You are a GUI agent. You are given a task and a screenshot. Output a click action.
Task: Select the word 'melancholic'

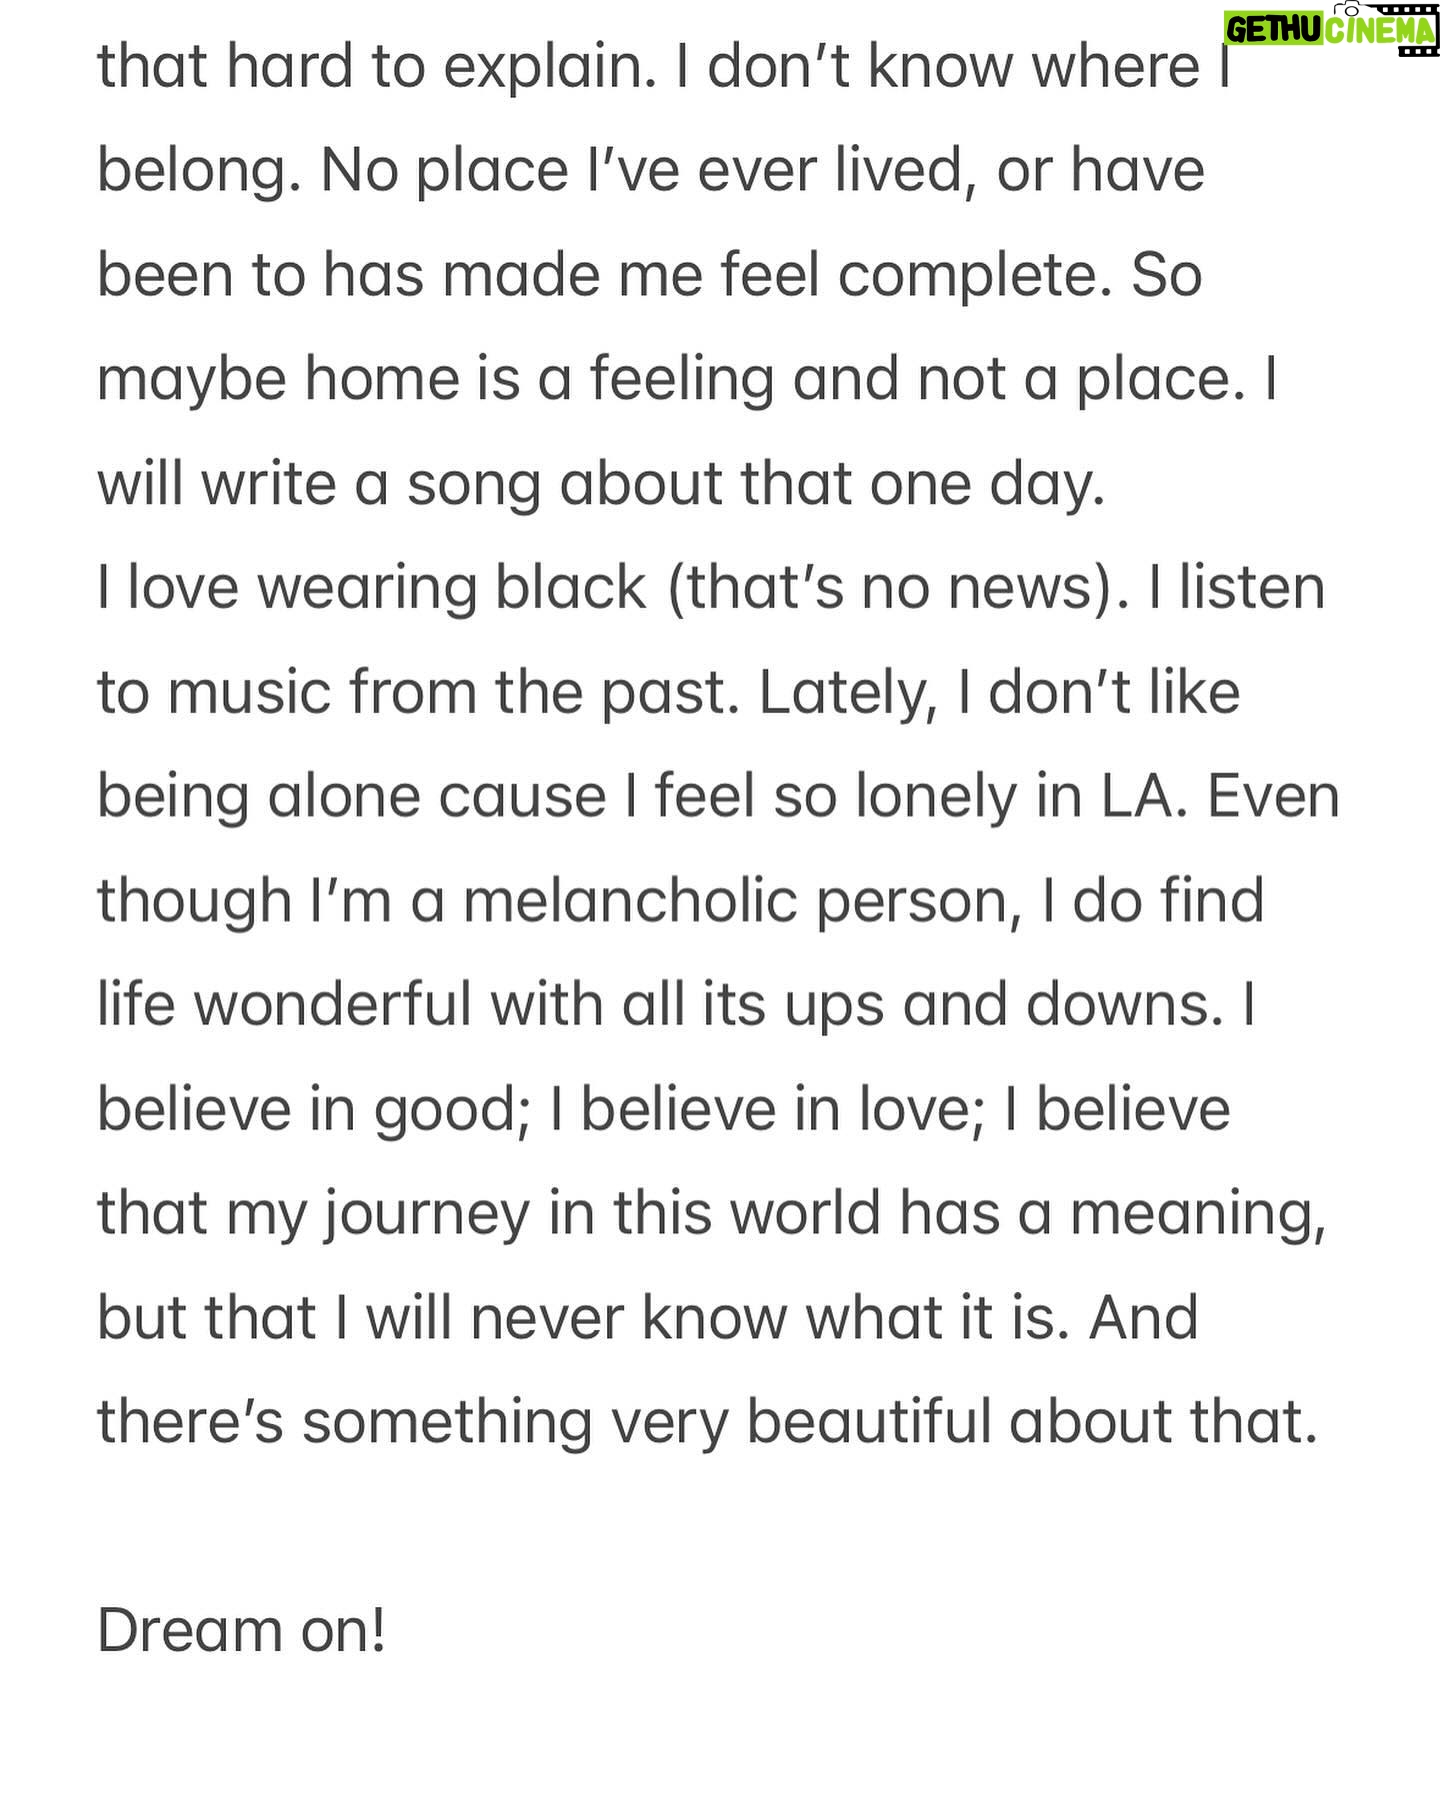click(x=630, y=900)
